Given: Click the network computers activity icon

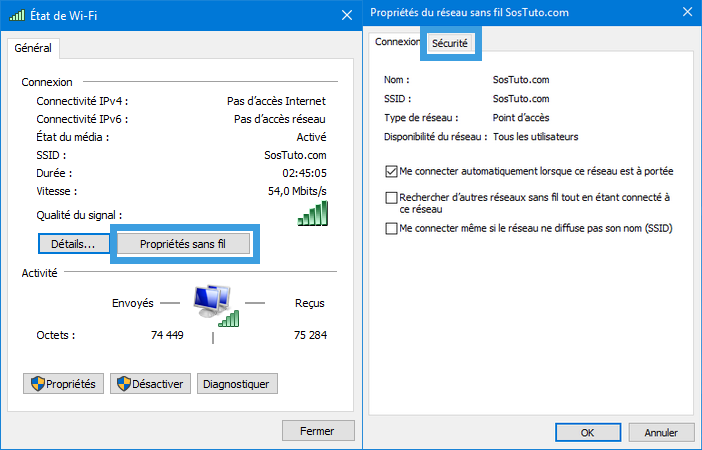Looking at the screenshot, I should click(216, 306).
